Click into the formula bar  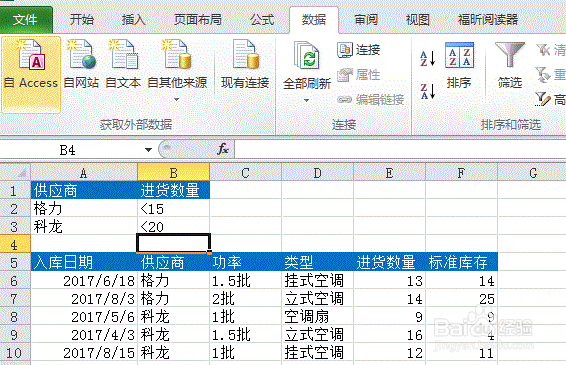click(x=400, y=149)
